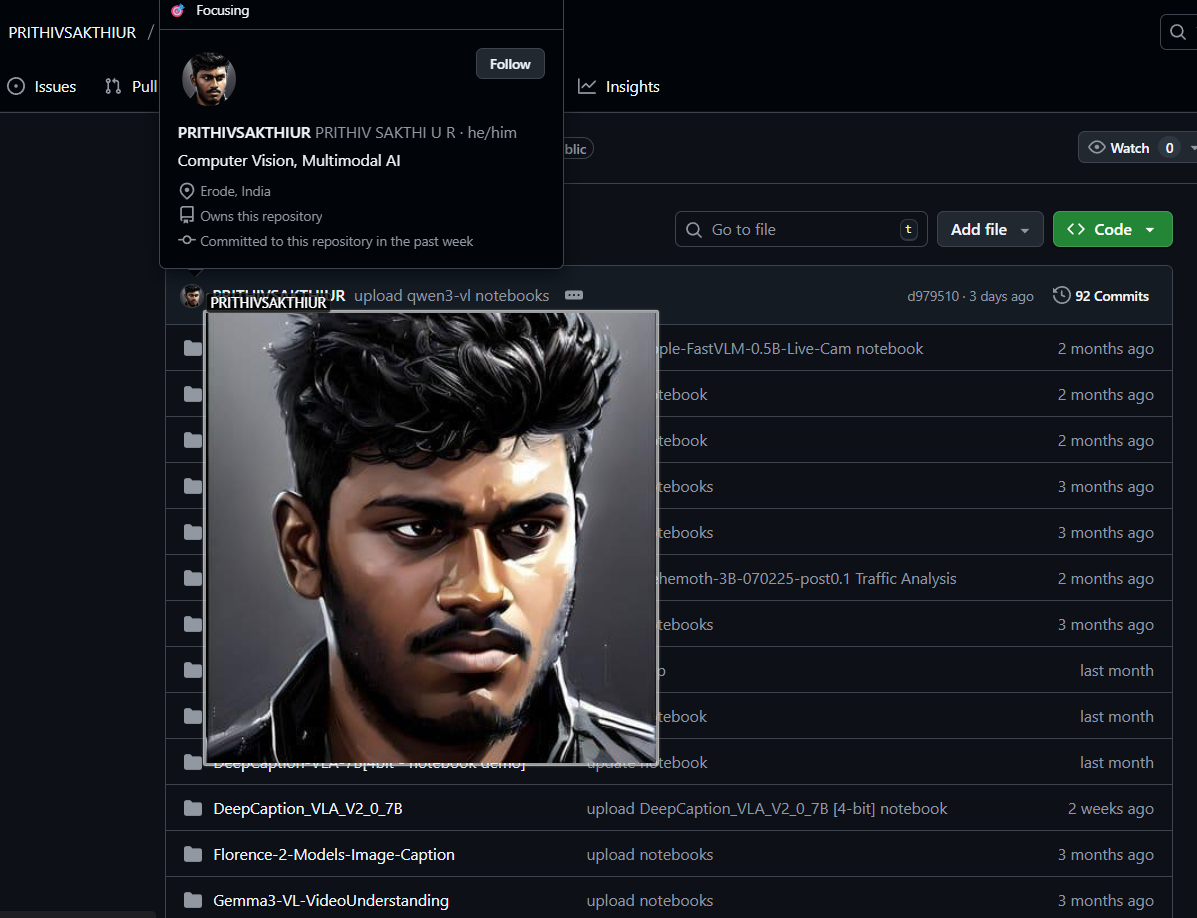Screen dimensions: 1197x918
Task: Click the commit icon by Committed to this repository
Action: tap(186, 240)
